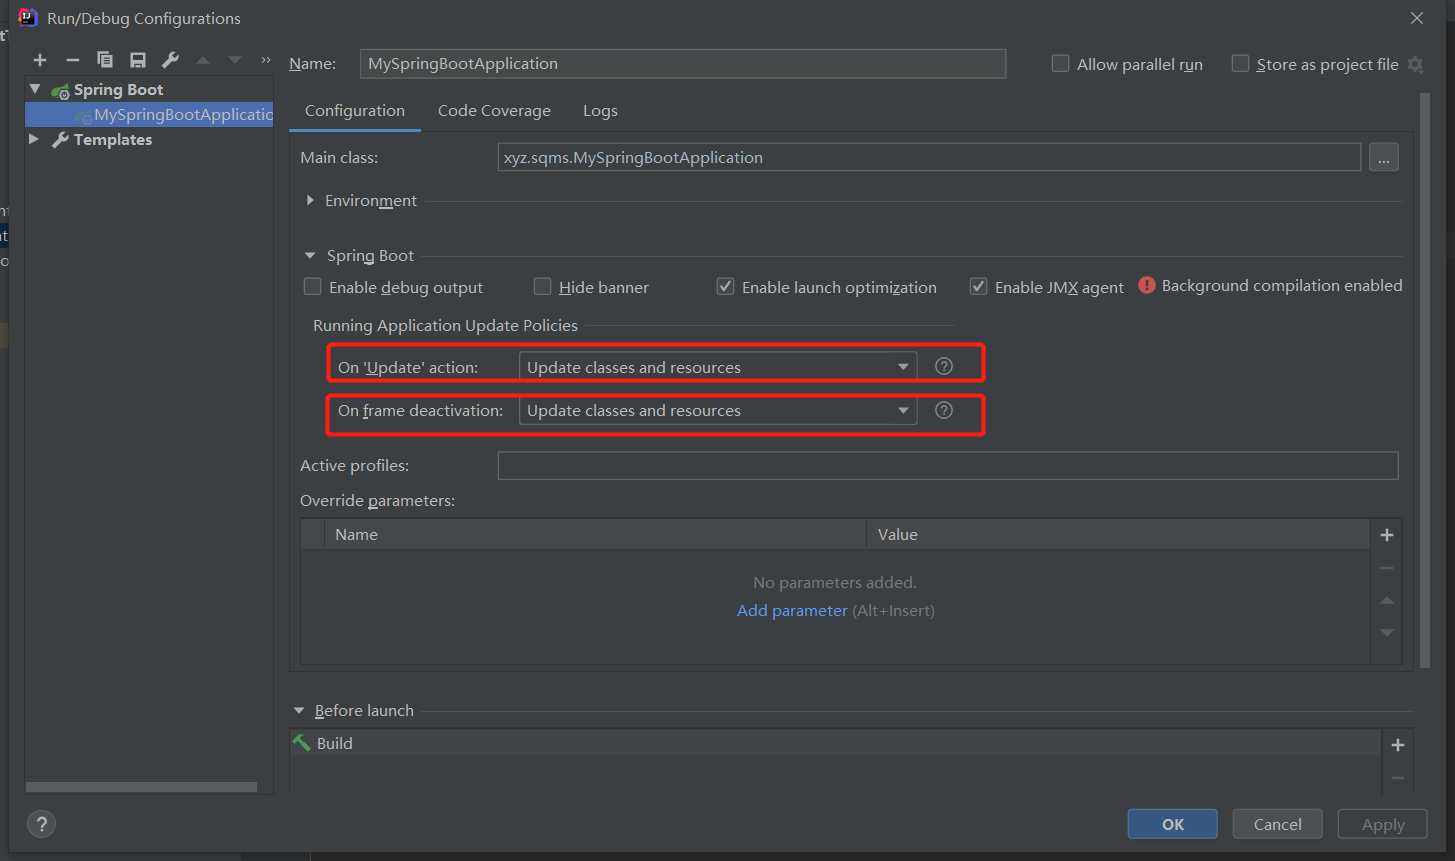This screenshot has width=1455, height=861.
Task: Click the settings panel vertical scrollbar
Action: pyautogui.click(x=1426, y=380)
